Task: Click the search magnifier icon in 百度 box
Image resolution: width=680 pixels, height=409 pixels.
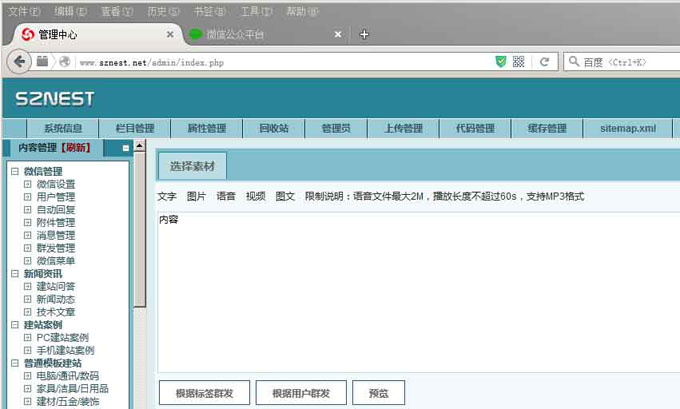Action: click(575, 61)
